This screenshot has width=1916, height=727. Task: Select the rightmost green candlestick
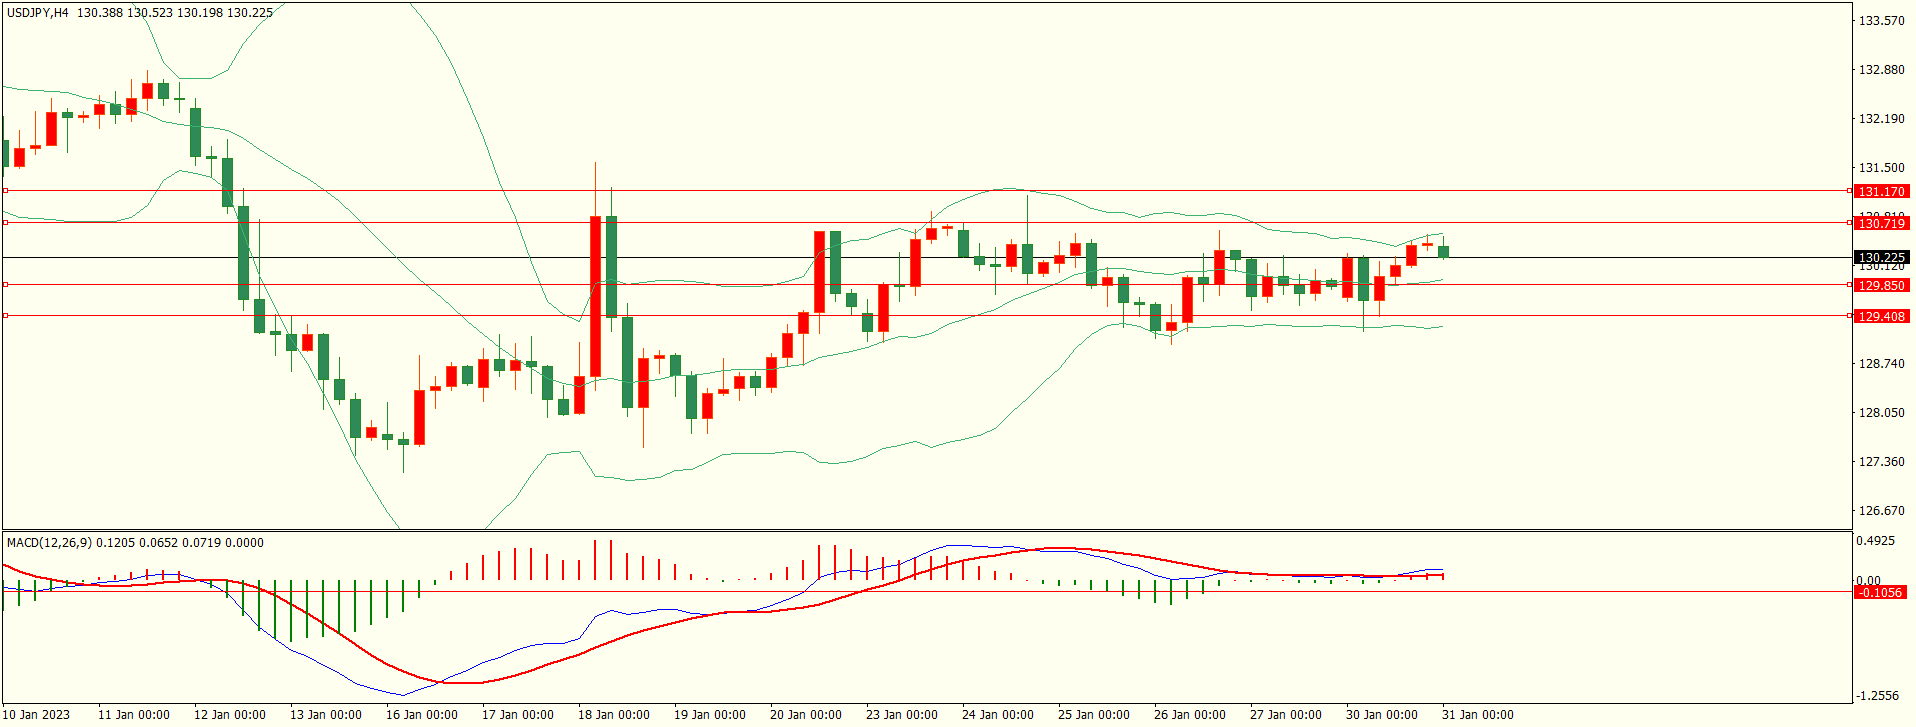click(1443, 251)
